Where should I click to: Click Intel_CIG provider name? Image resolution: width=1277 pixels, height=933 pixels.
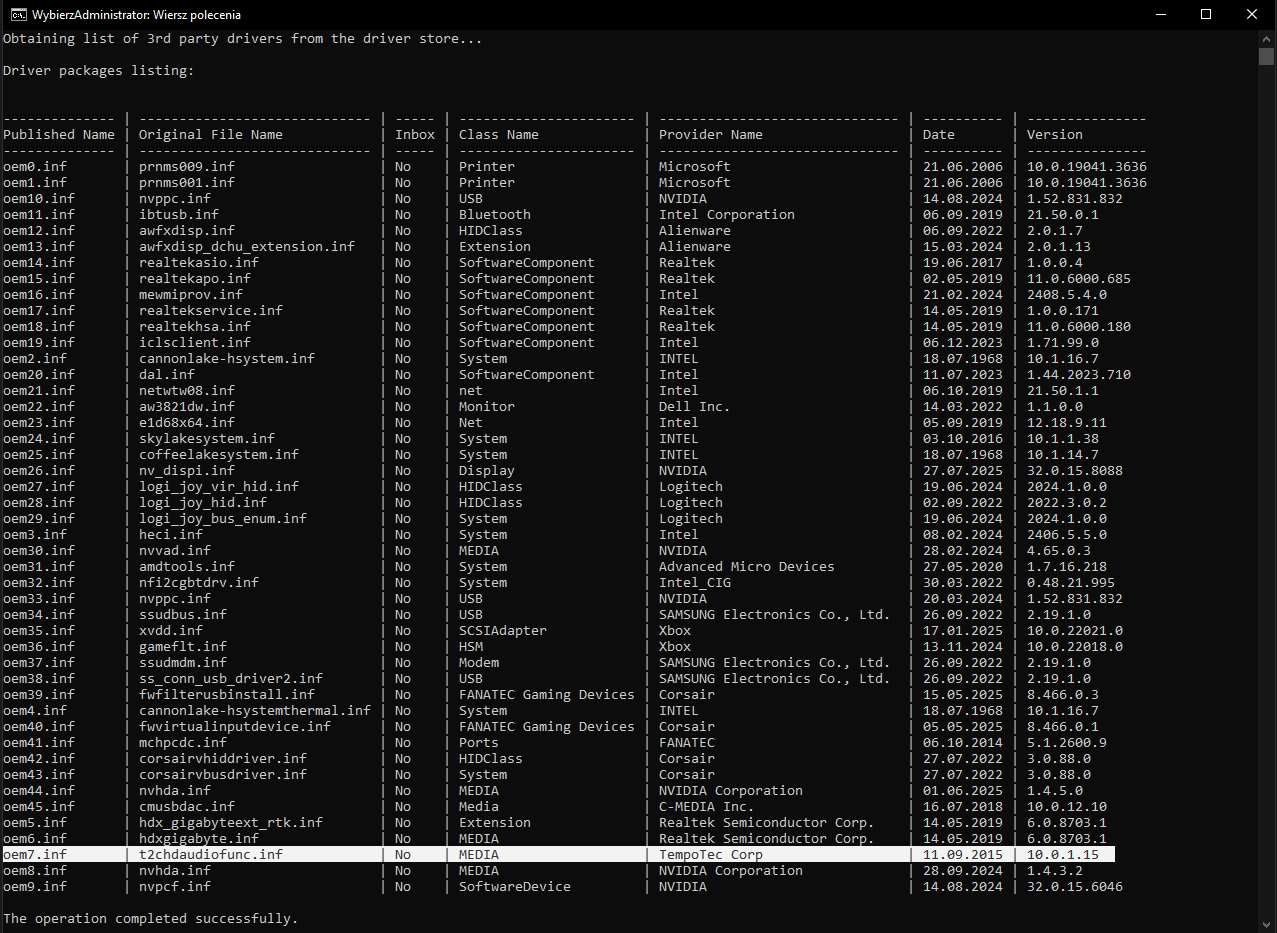[x=695, y=583]
